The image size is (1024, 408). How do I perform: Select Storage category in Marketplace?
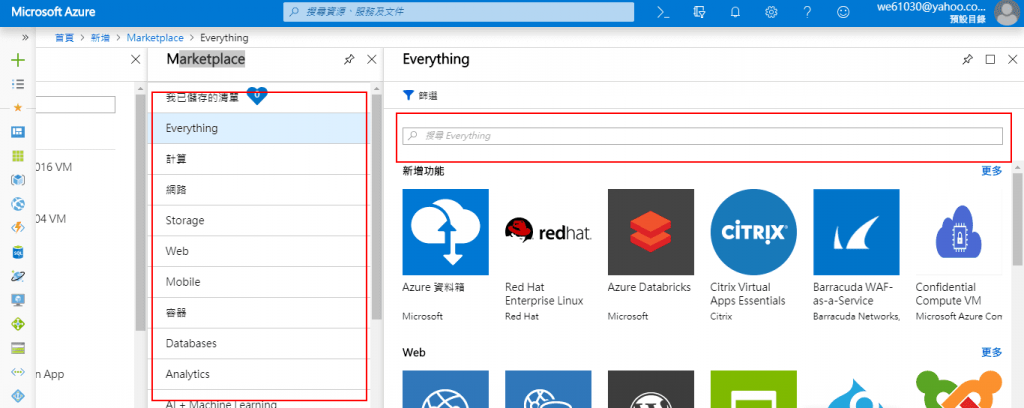pos(259,220)
